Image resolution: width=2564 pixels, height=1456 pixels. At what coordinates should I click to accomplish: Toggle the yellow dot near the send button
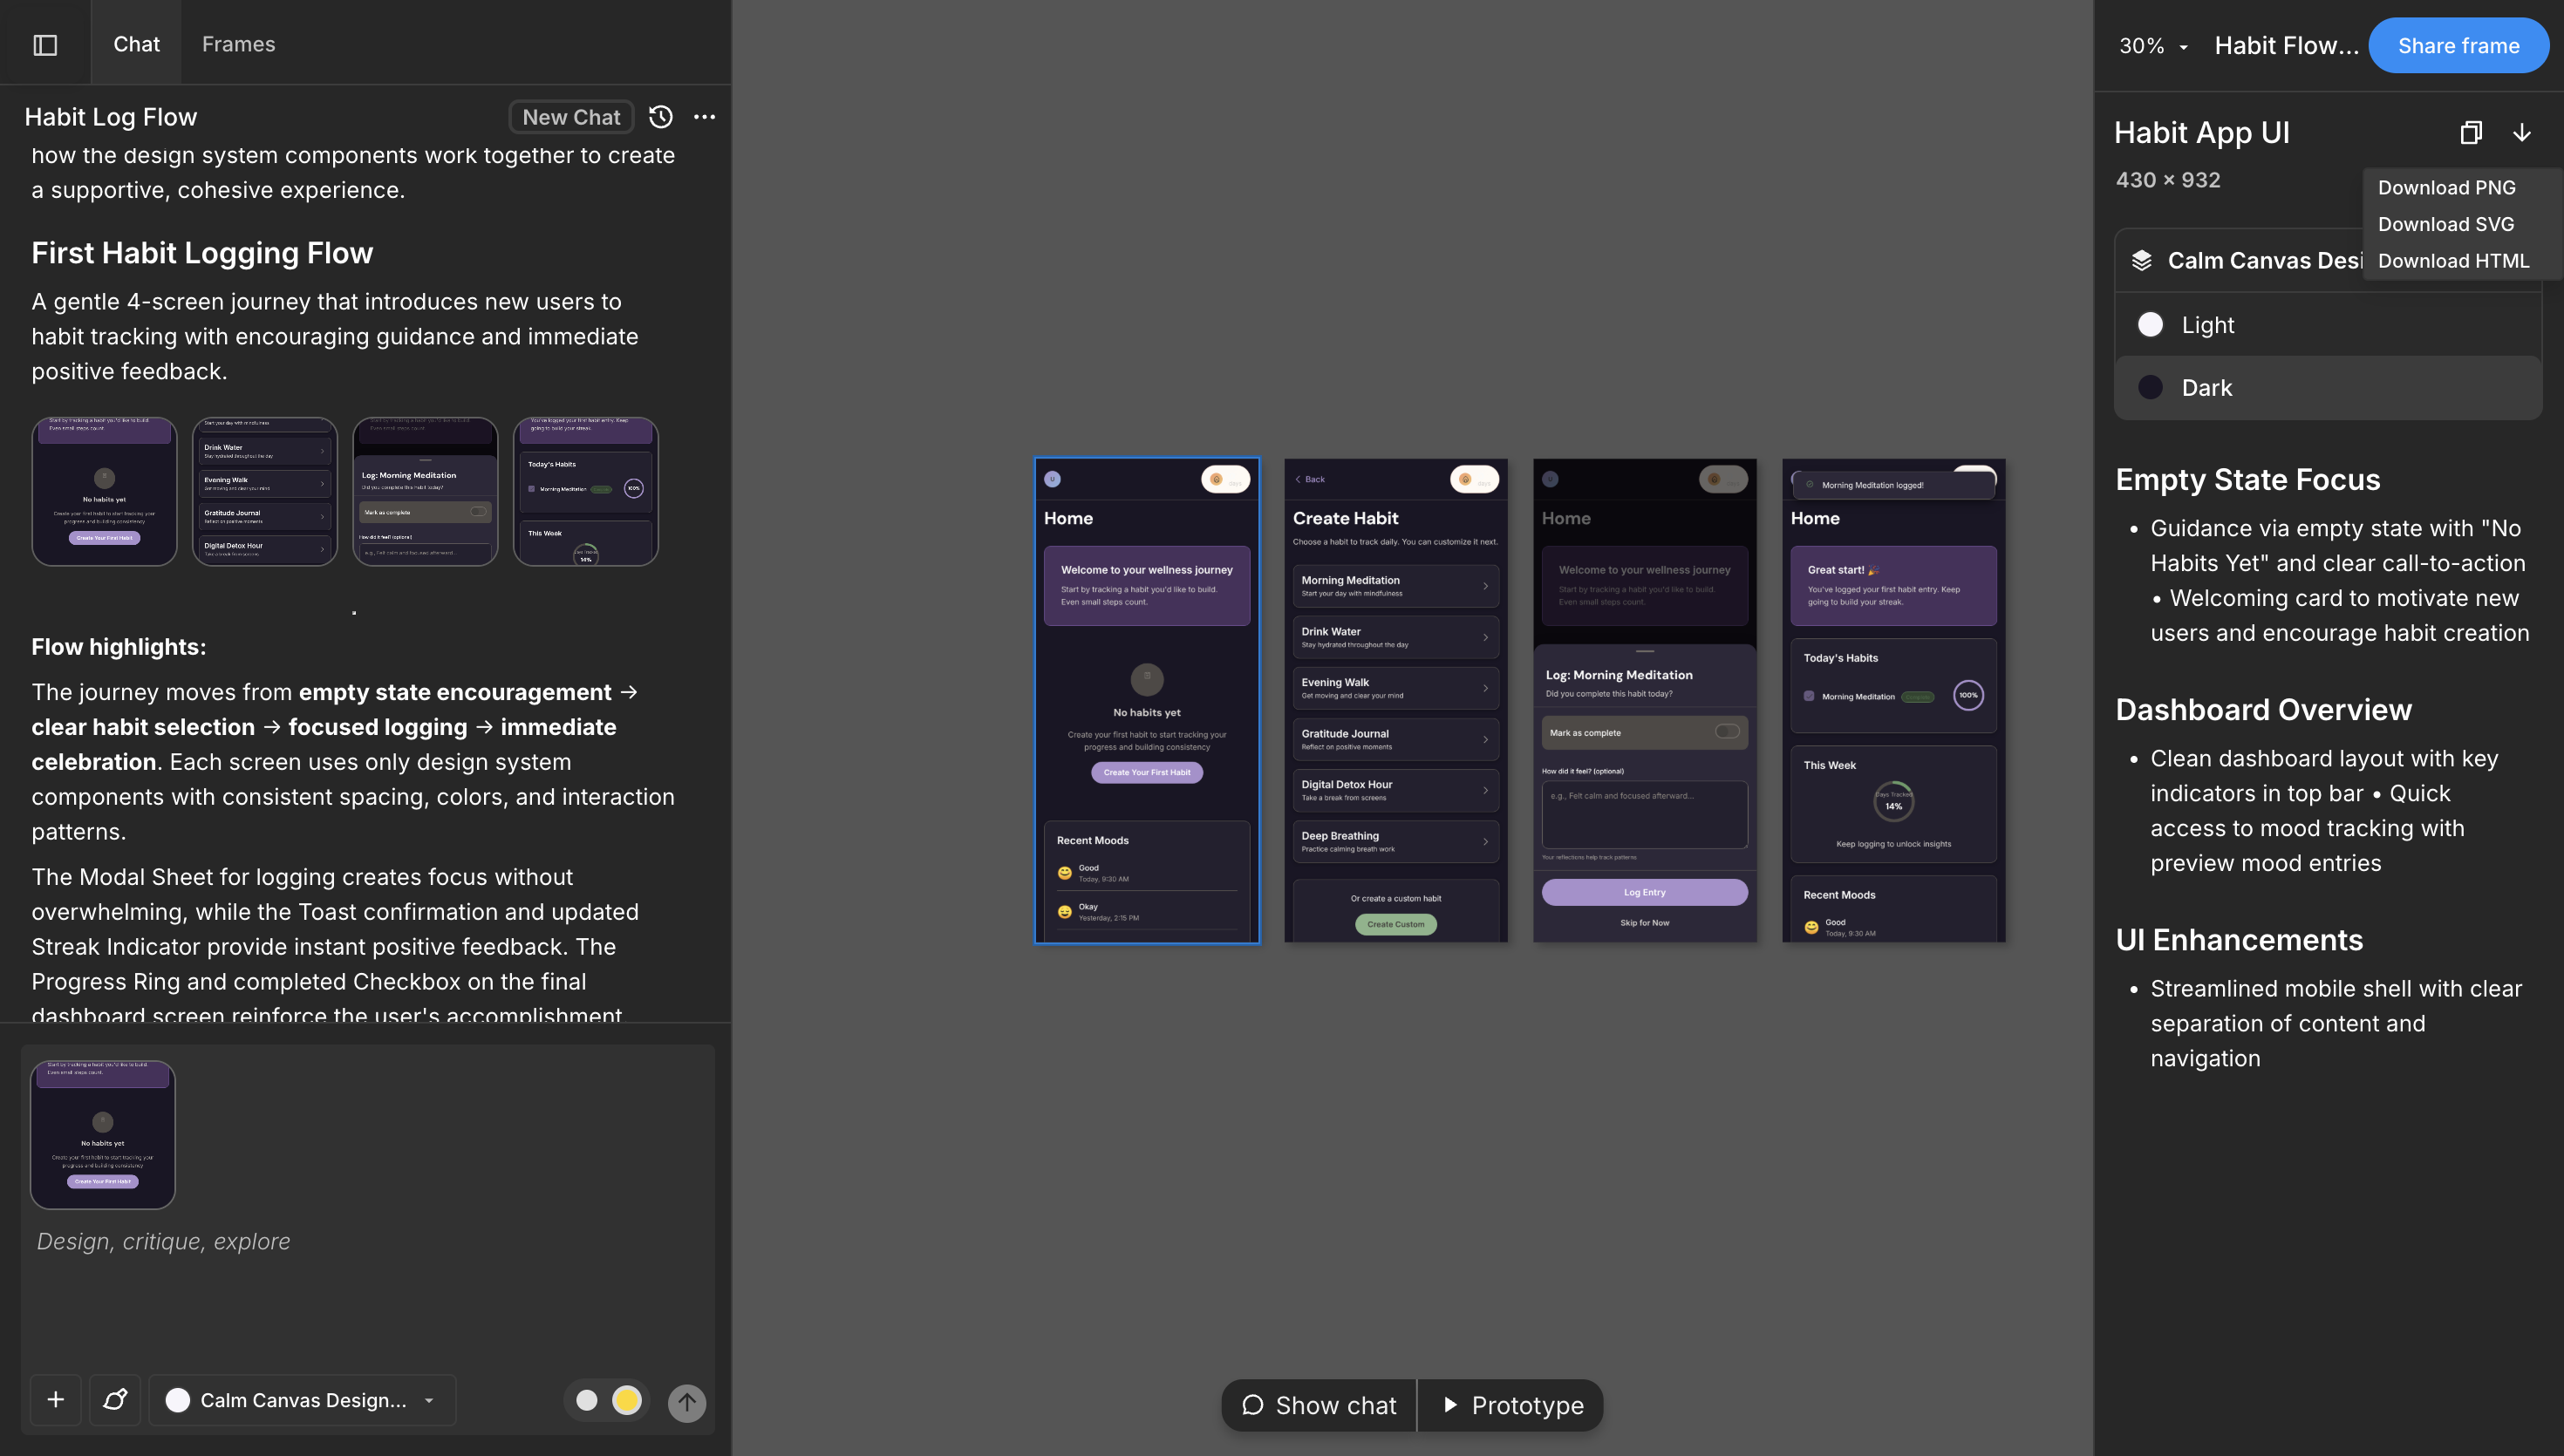[x=628, y=1400]
